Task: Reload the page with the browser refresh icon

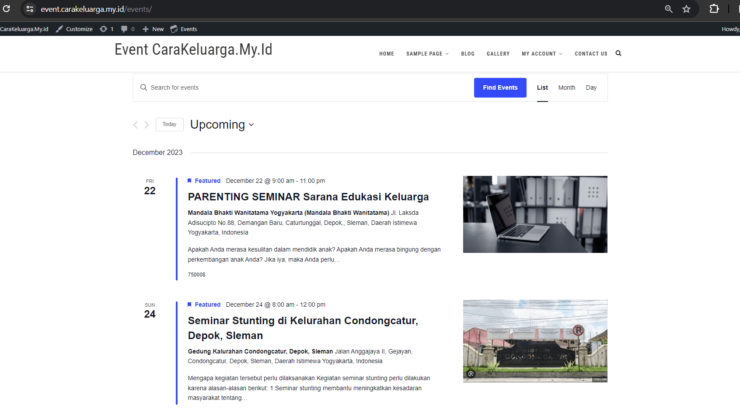Action: click(x=6, y=8)
